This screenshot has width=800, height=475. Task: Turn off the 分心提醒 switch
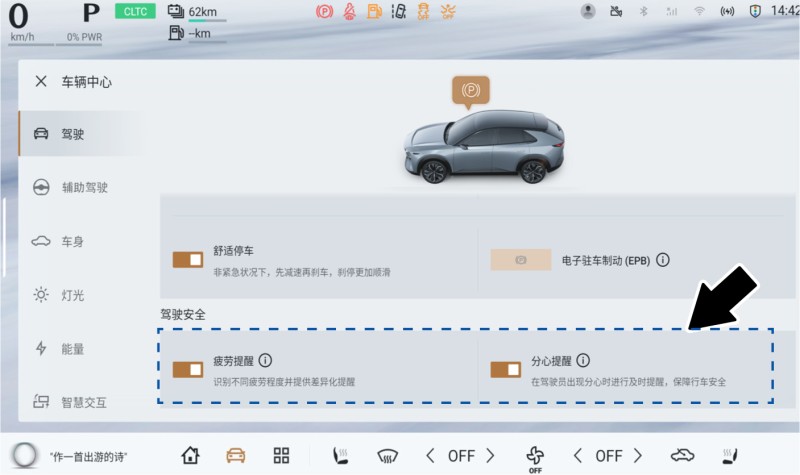tap(505, 369)
